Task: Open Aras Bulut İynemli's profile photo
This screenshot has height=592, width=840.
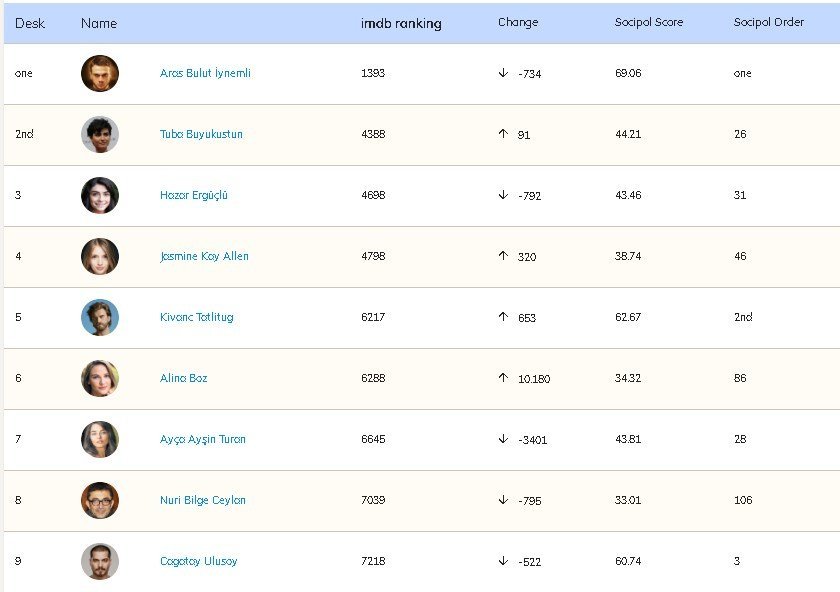Action: coord(100,73)
